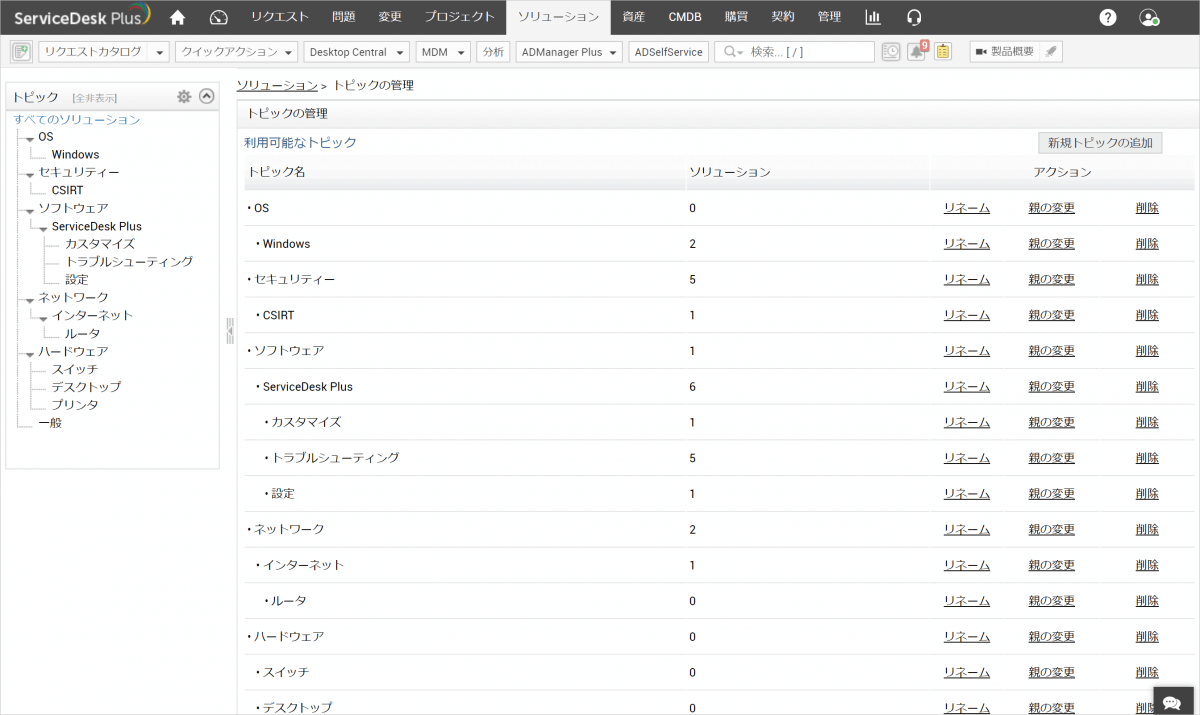1200x715 pixels.
Task: Click the ServiceDesk Plus logo
Action: [x=82, y=16]
